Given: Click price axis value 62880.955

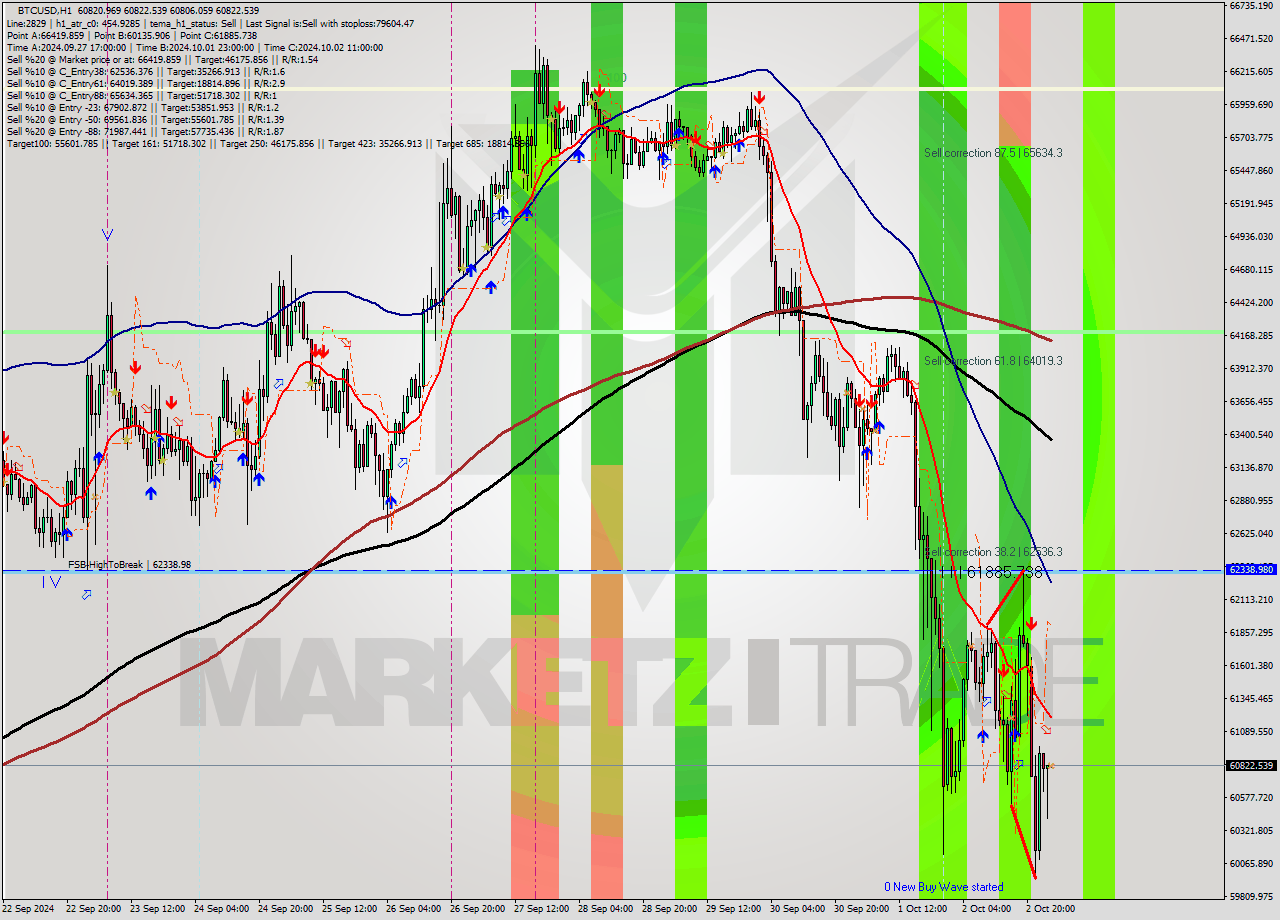Looking at the screenshot, I should click(1250, 501).
